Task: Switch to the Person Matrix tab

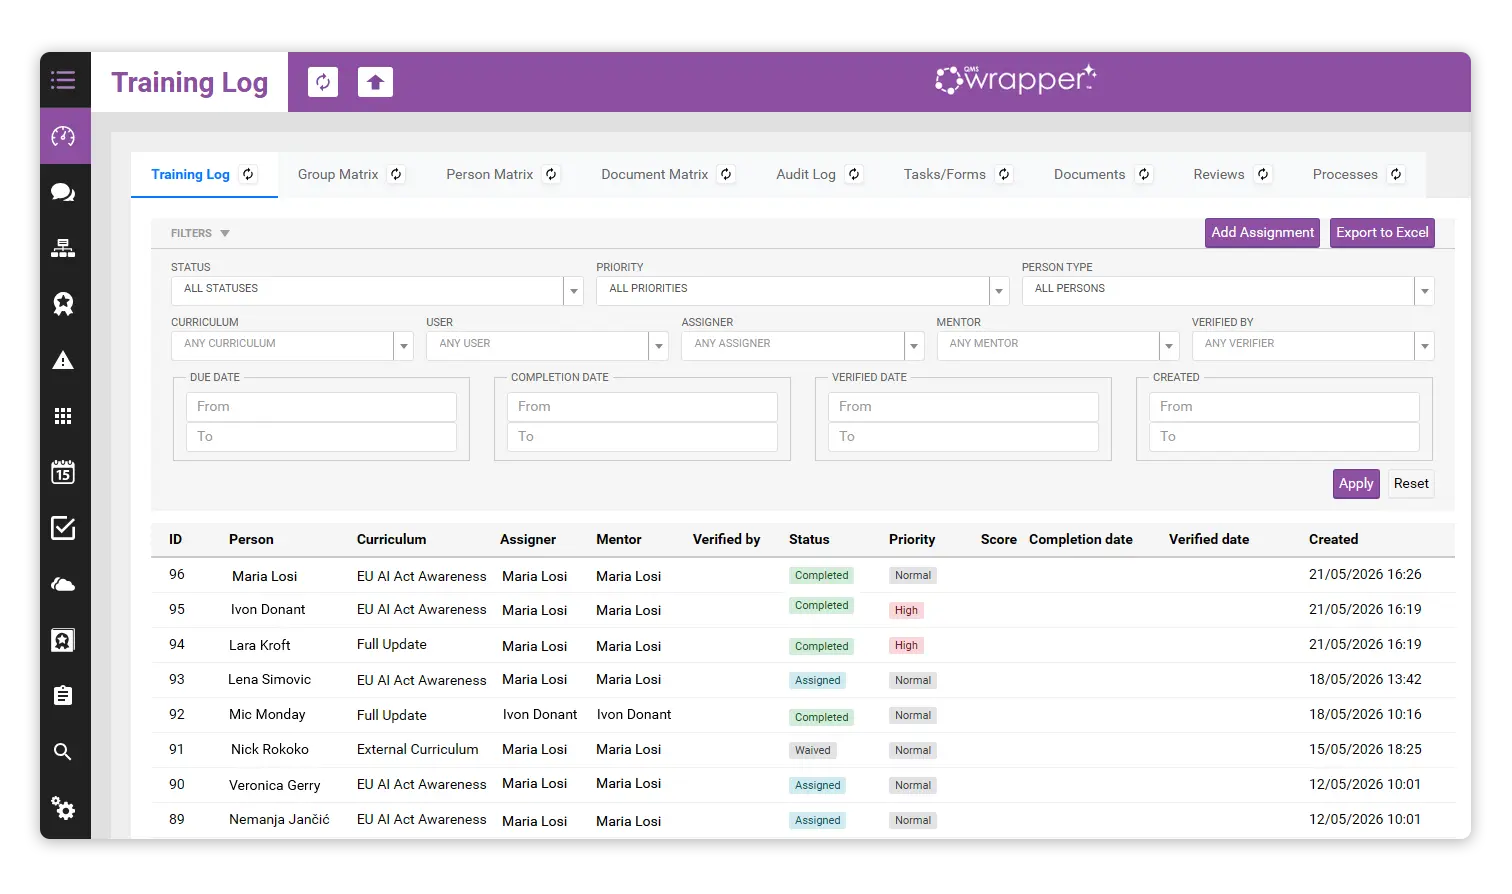Action: [490, 174]
